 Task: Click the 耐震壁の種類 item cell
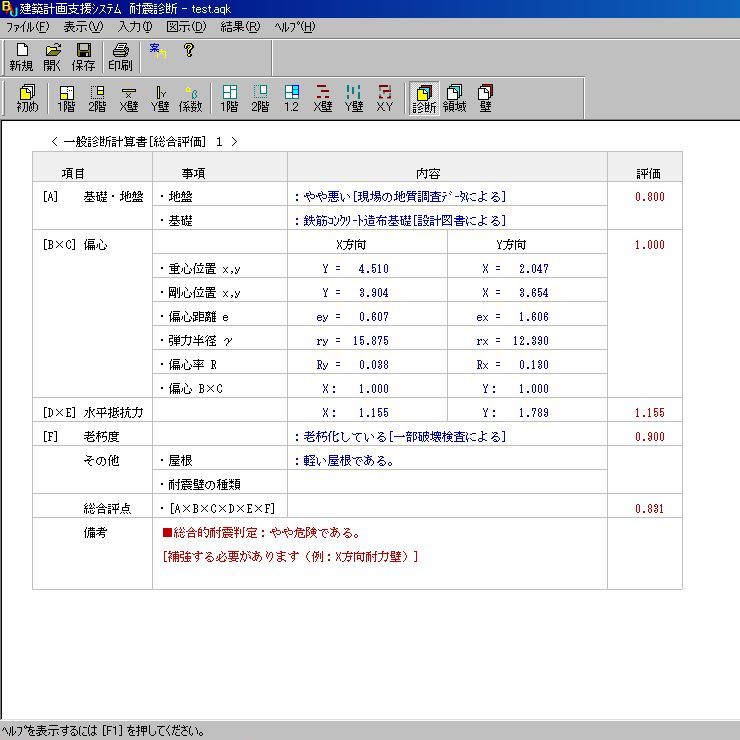pyautogui.click(x=220, y=482)
